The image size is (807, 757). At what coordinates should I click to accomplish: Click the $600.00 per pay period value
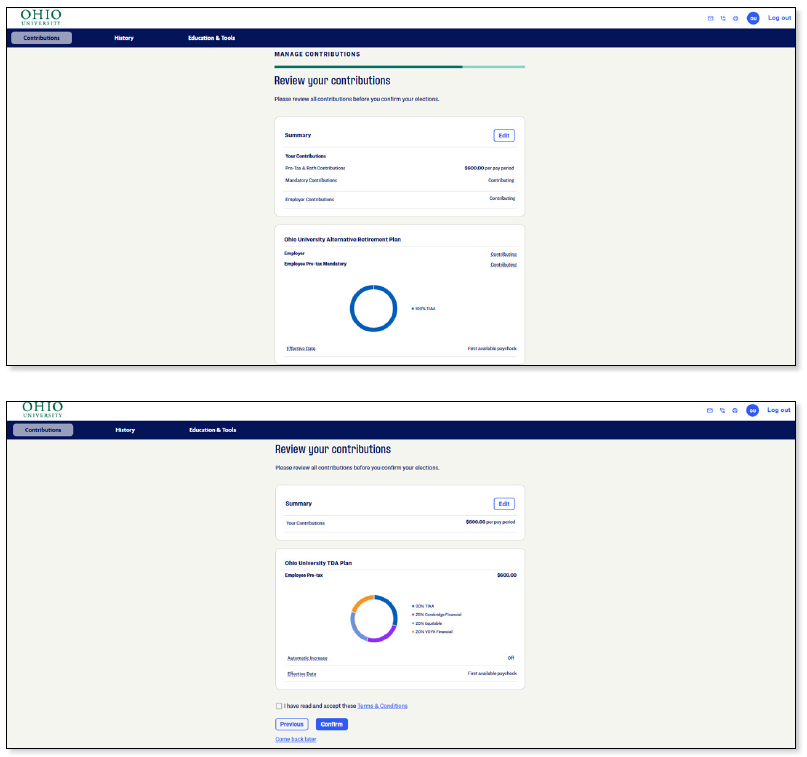489,168
